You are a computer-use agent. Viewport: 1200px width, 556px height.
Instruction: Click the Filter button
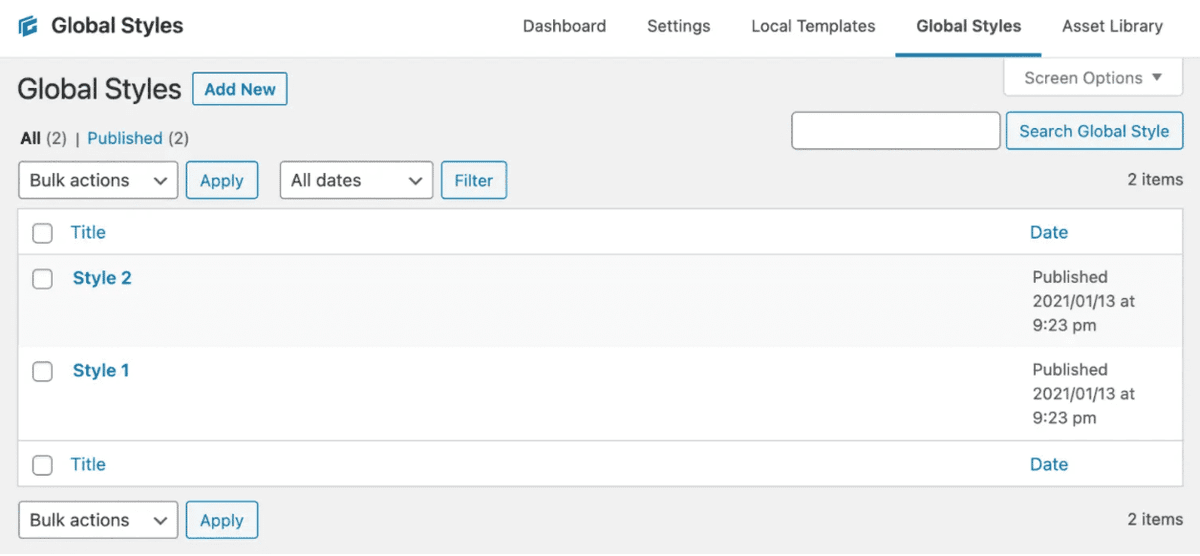click(473, 181)
